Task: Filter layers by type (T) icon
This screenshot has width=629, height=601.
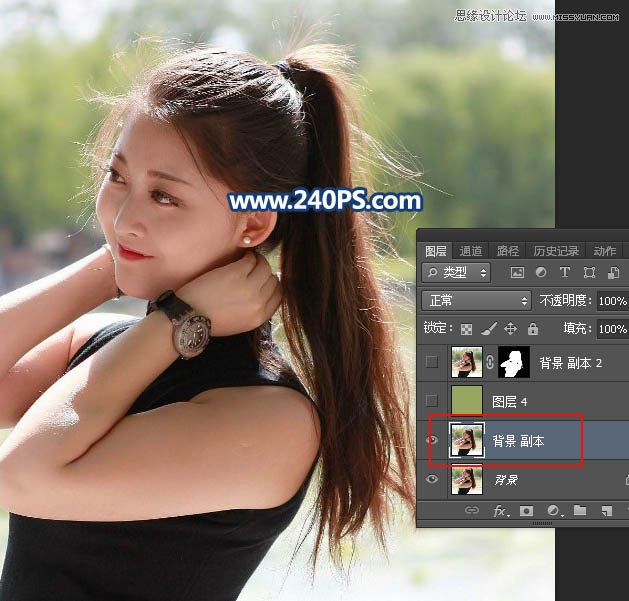Action: pos(565,272)
